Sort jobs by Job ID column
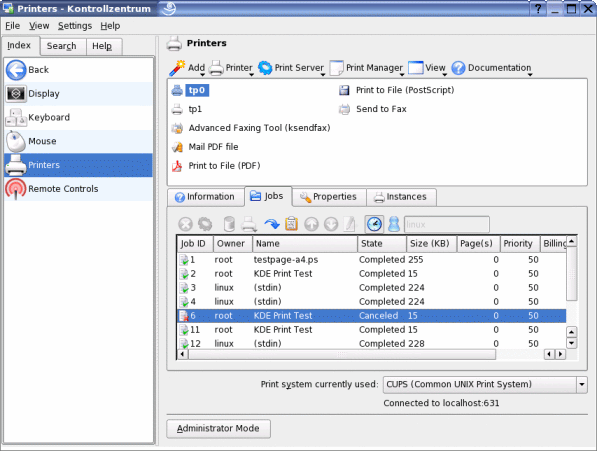 (195, 244)
